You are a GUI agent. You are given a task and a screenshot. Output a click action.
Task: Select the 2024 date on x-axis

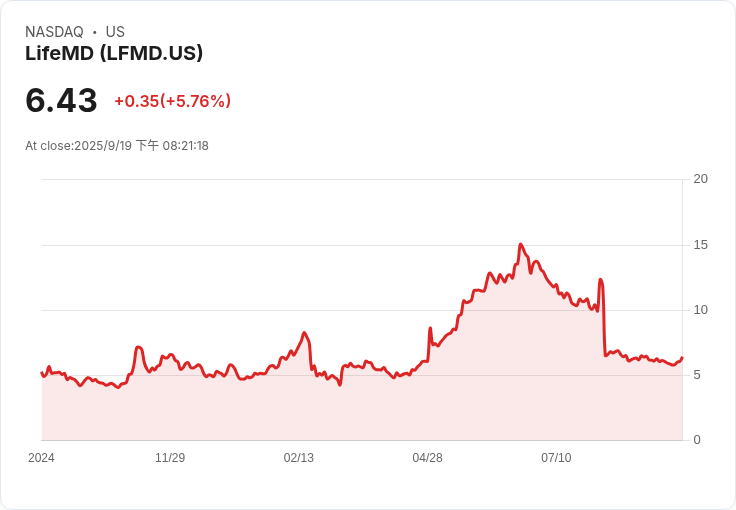tap(41, 458)
